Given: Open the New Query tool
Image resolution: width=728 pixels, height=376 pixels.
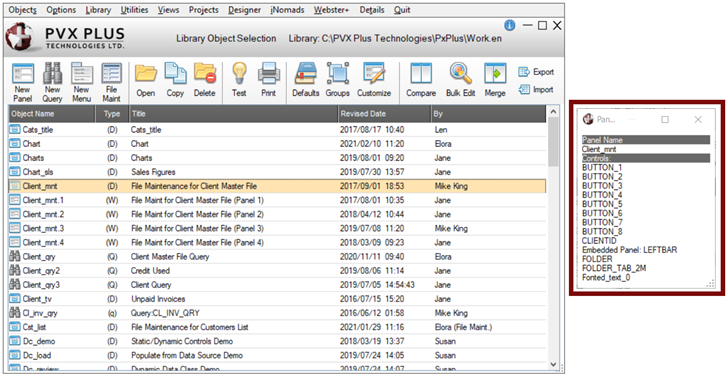Looking at the screenshot, I should point(52,83).
